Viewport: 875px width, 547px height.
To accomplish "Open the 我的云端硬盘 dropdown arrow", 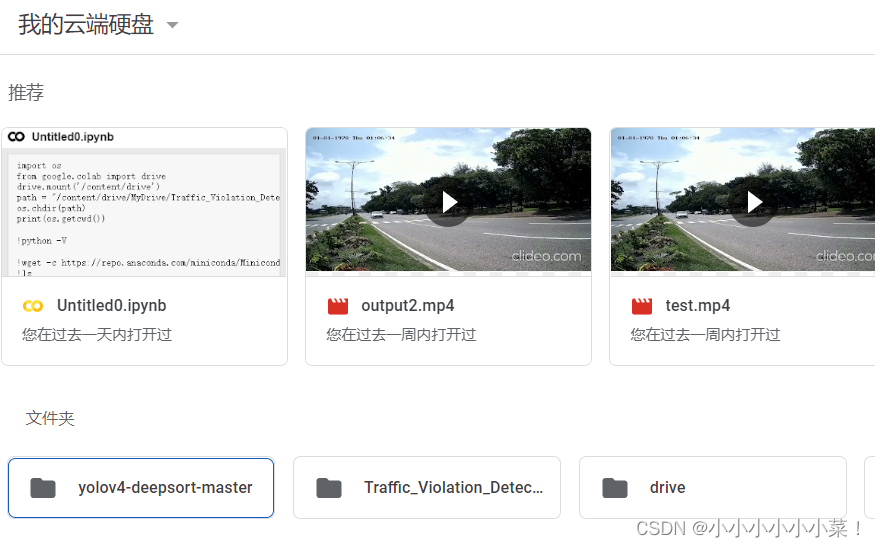I will (x=172, y=25).
